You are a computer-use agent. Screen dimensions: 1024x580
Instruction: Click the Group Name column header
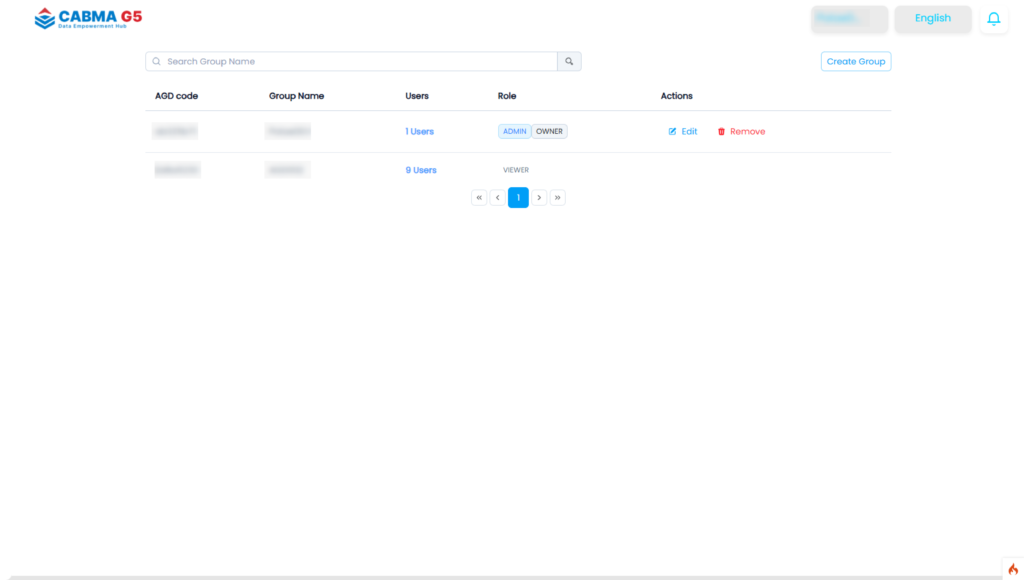pos(296,96)
